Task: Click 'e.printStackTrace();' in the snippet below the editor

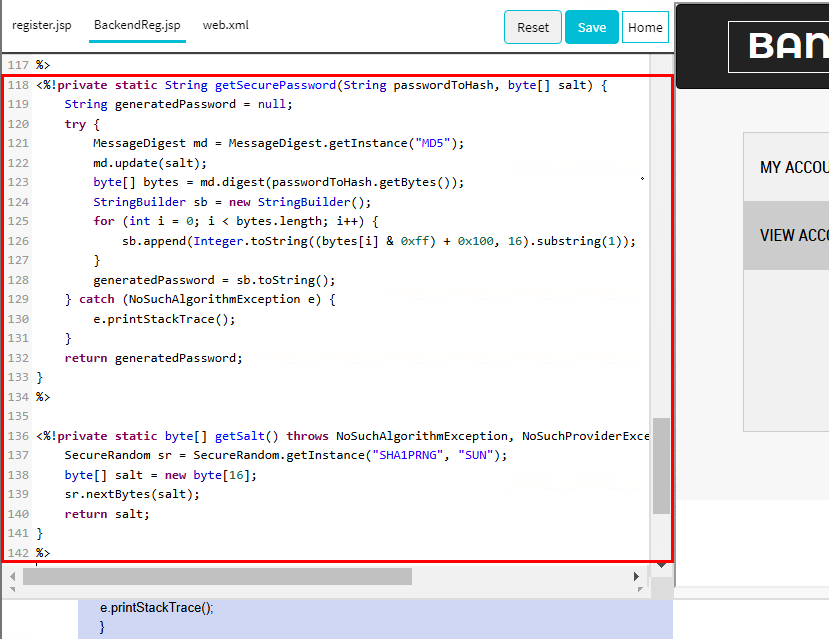Action: pos(156,608)
